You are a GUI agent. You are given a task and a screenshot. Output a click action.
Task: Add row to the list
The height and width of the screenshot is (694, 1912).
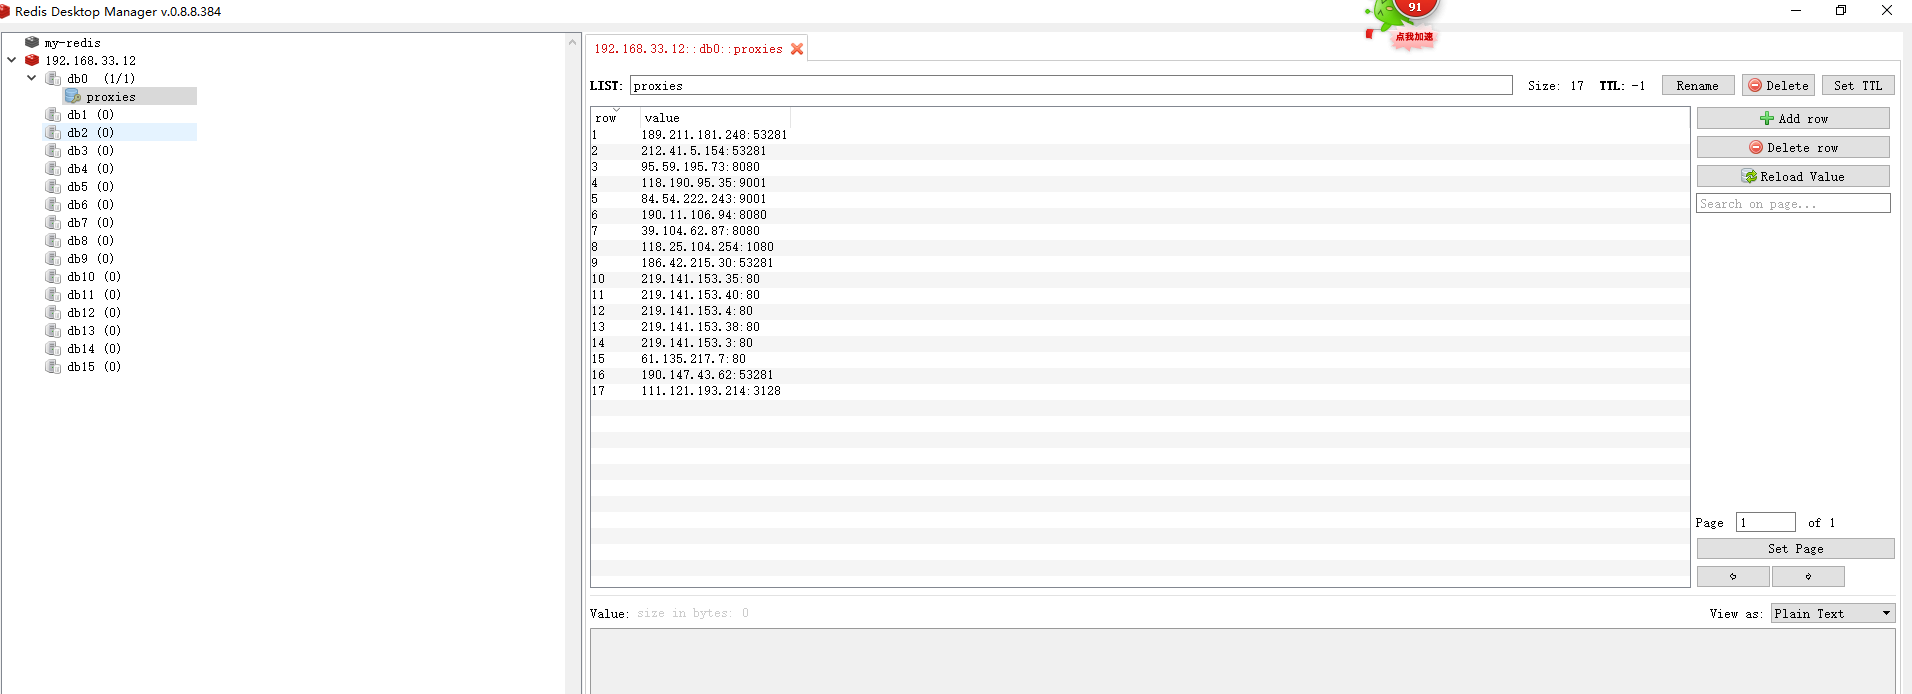point(1793,118)
